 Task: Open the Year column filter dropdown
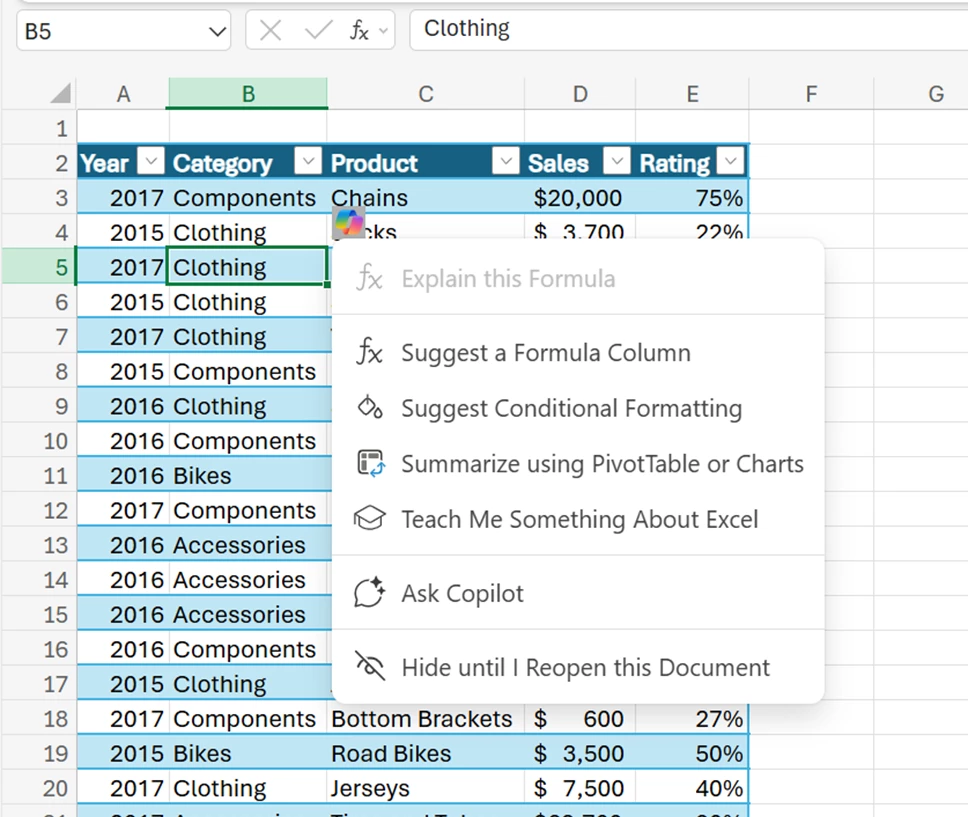(x=151, y=161)
